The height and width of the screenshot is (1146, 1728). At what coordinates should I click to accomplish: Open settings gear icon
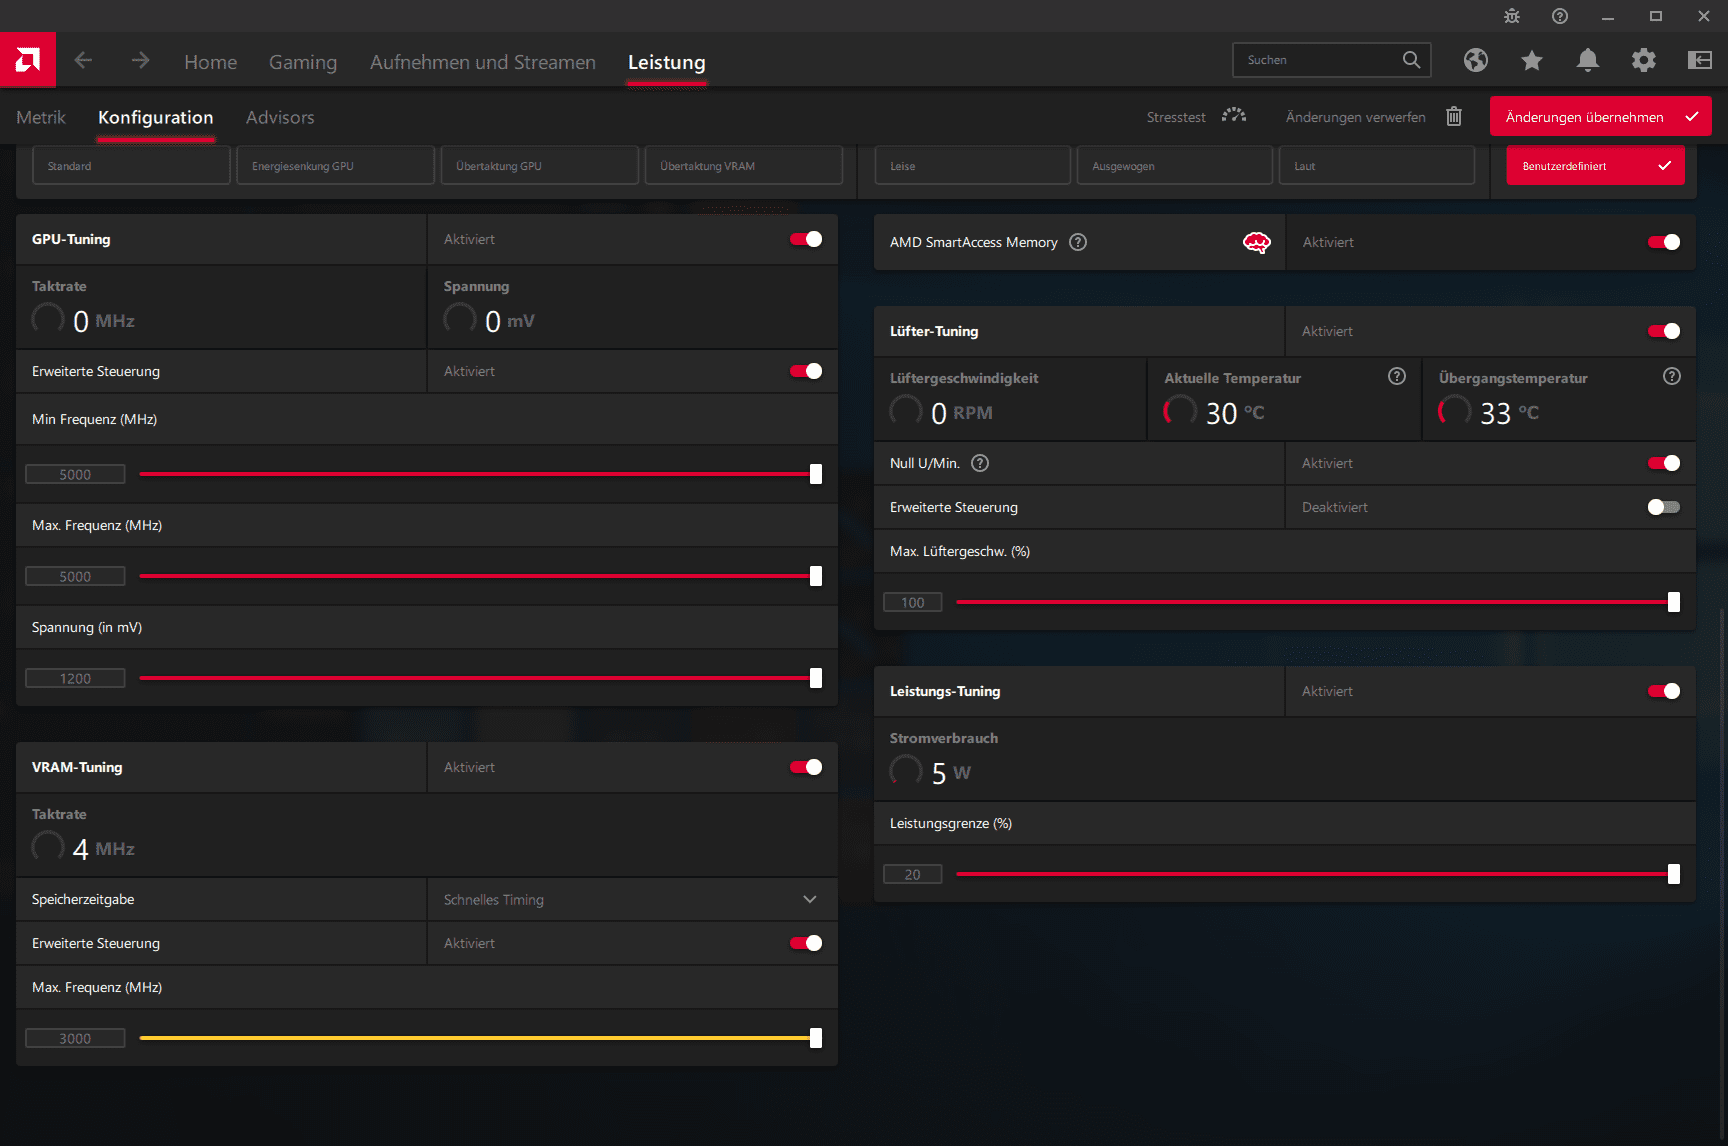coord(1643,60)
